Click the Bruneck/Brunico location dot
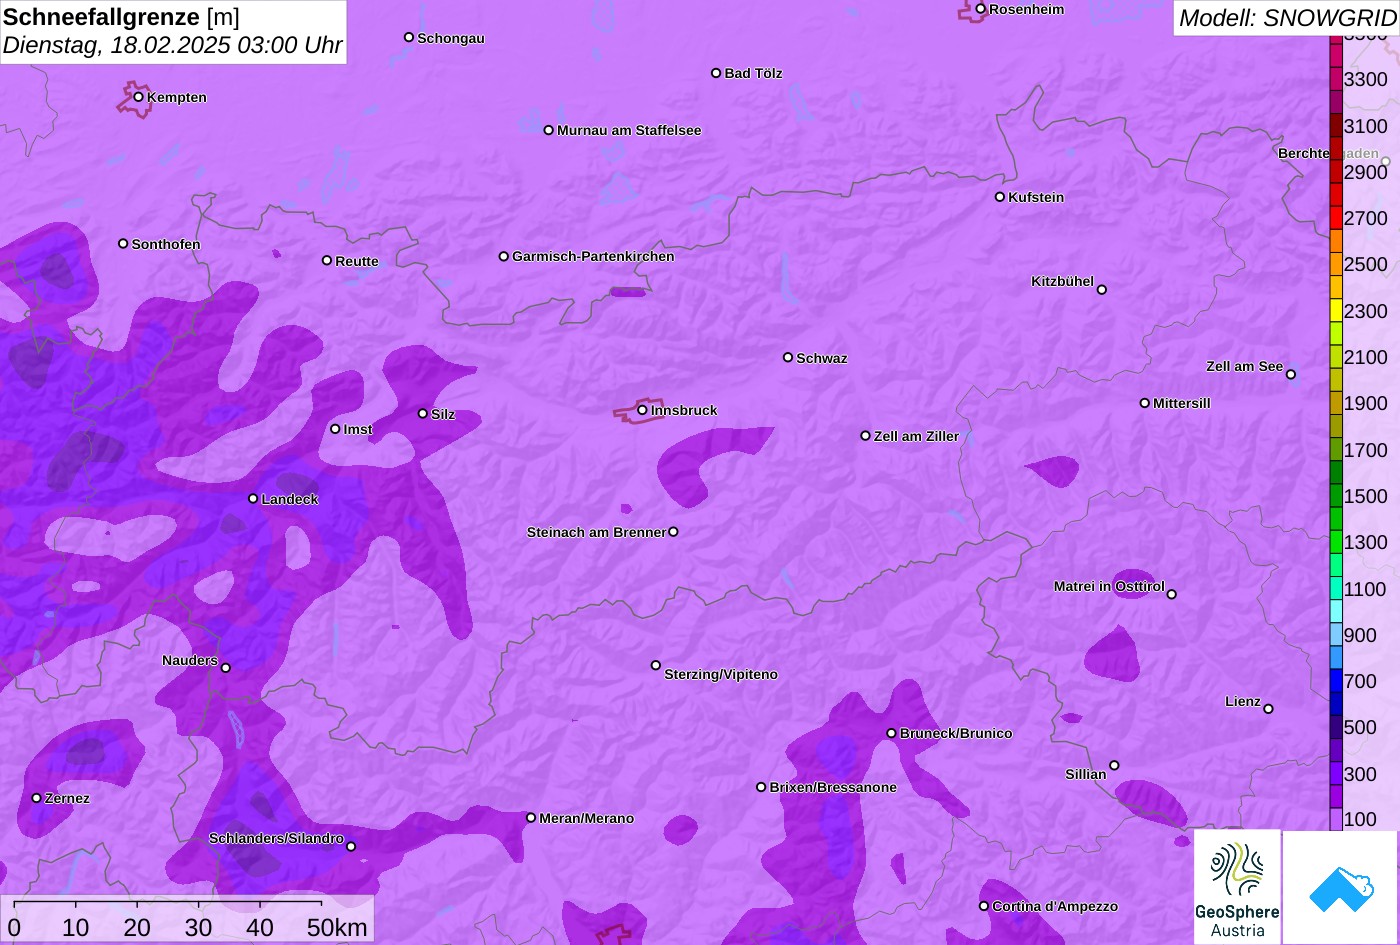Screen dimensions: 1400x945 [x=892, y=733]
